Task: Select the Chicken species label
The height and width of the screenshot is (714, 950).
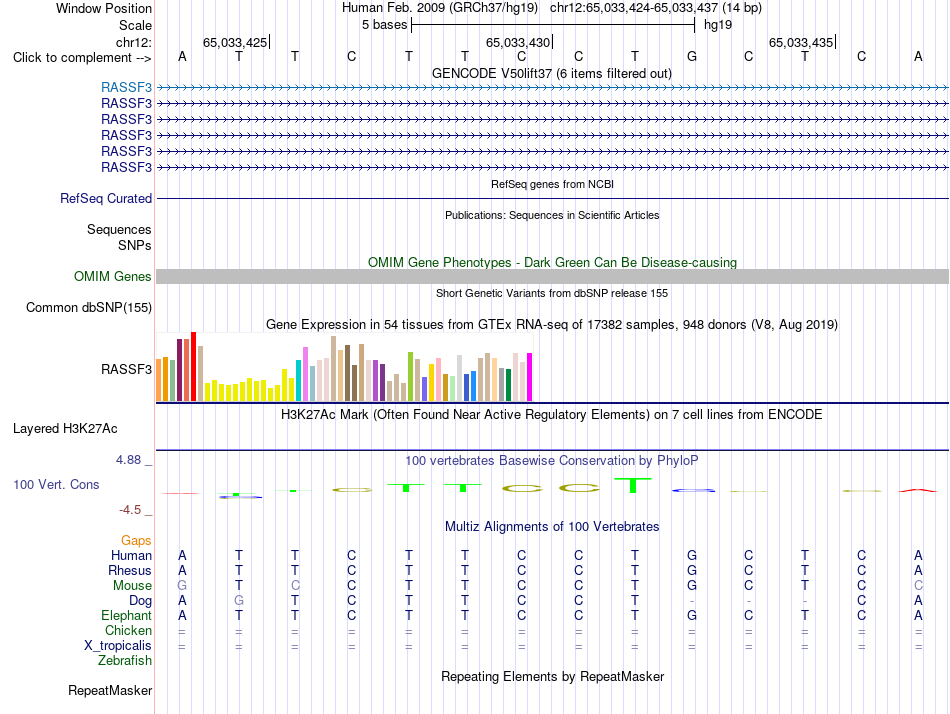Action: point(128,630)
